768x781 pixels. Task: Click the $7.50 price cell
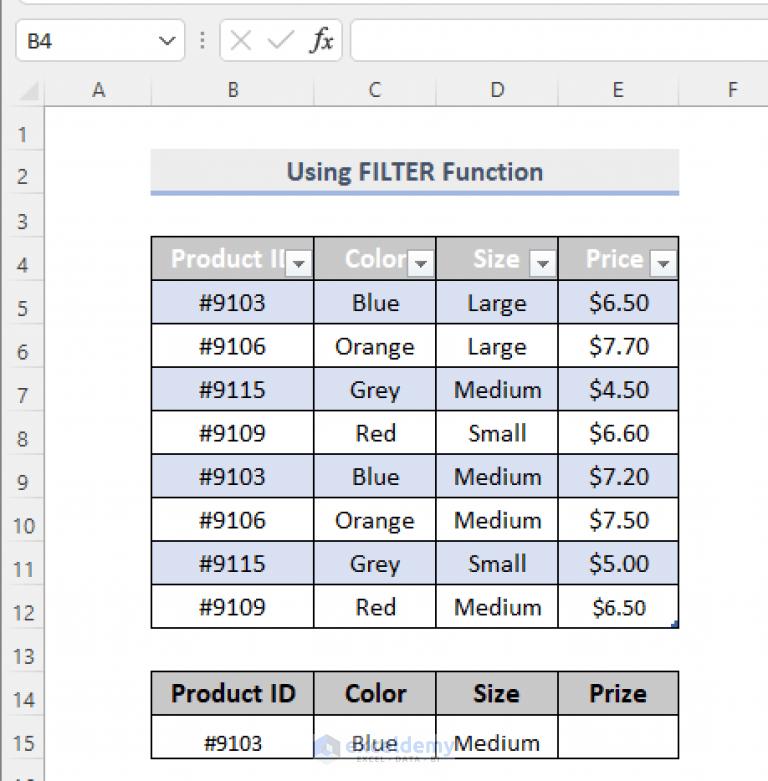pyautogui.click(x=618, y=520)
